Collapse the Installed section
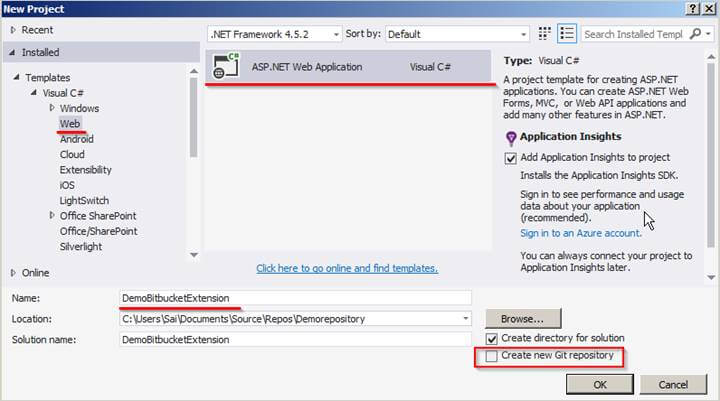Screen dimensions: 720x401 [12, 53]
